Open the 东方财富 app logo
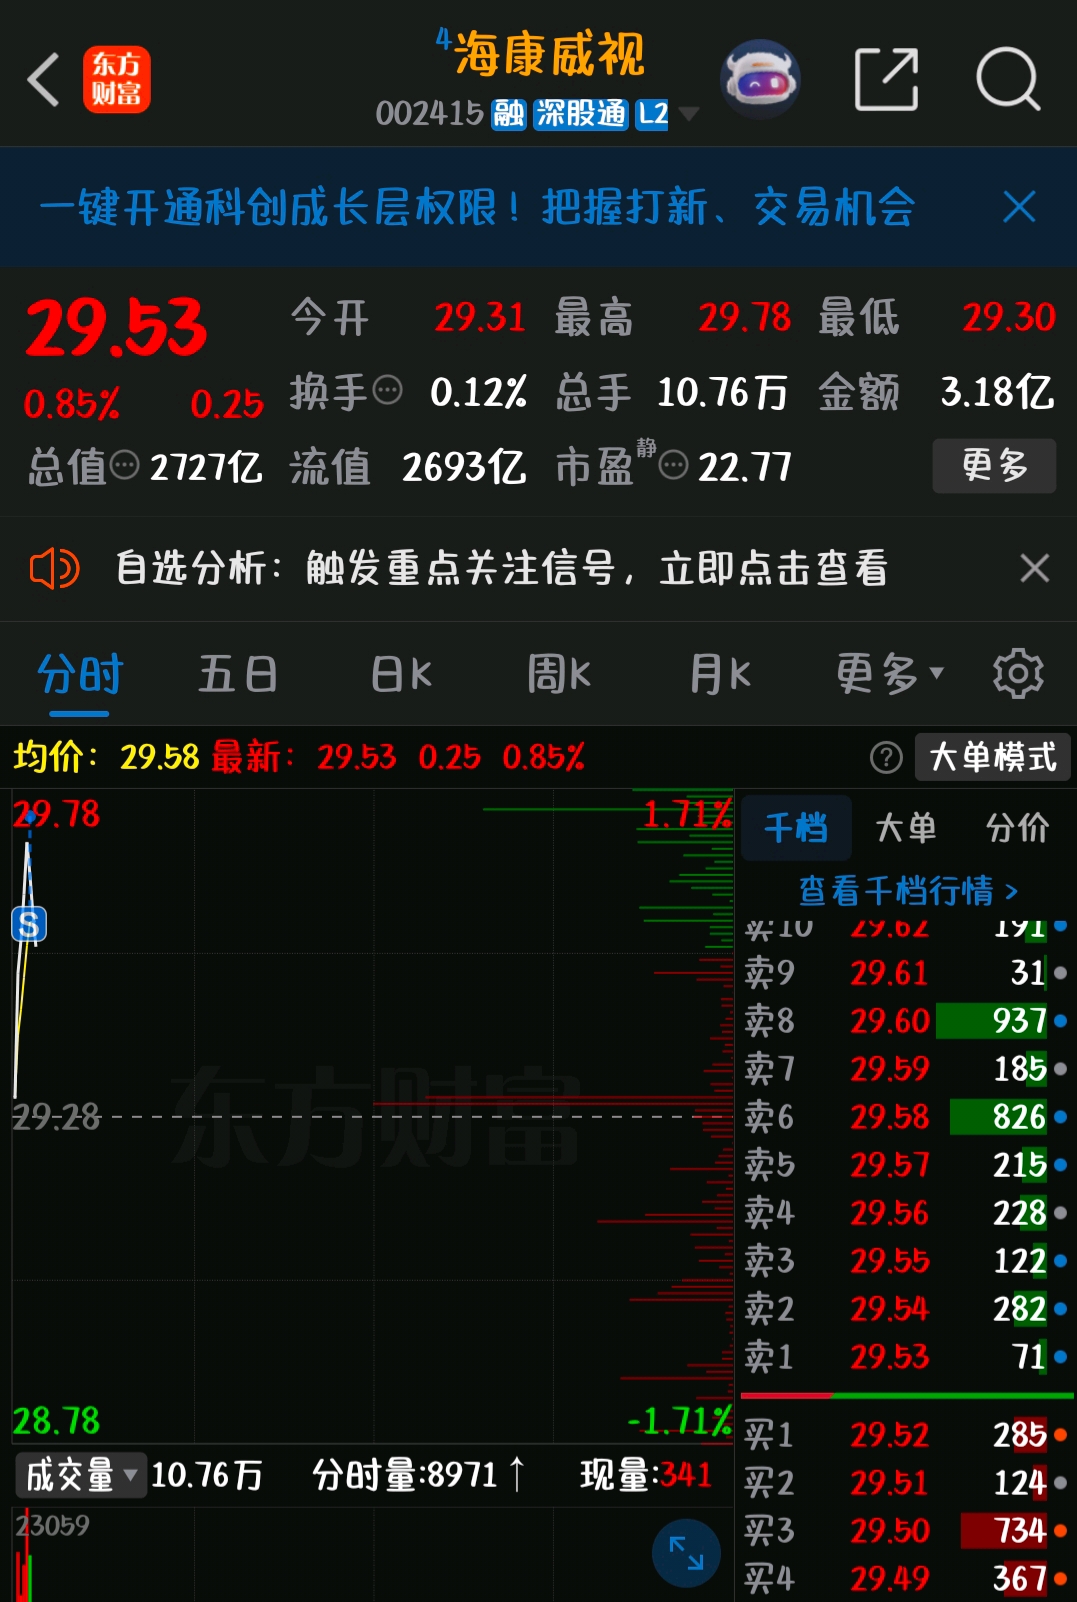Viewport: 1077px width, 1602px height. point(116,79)
